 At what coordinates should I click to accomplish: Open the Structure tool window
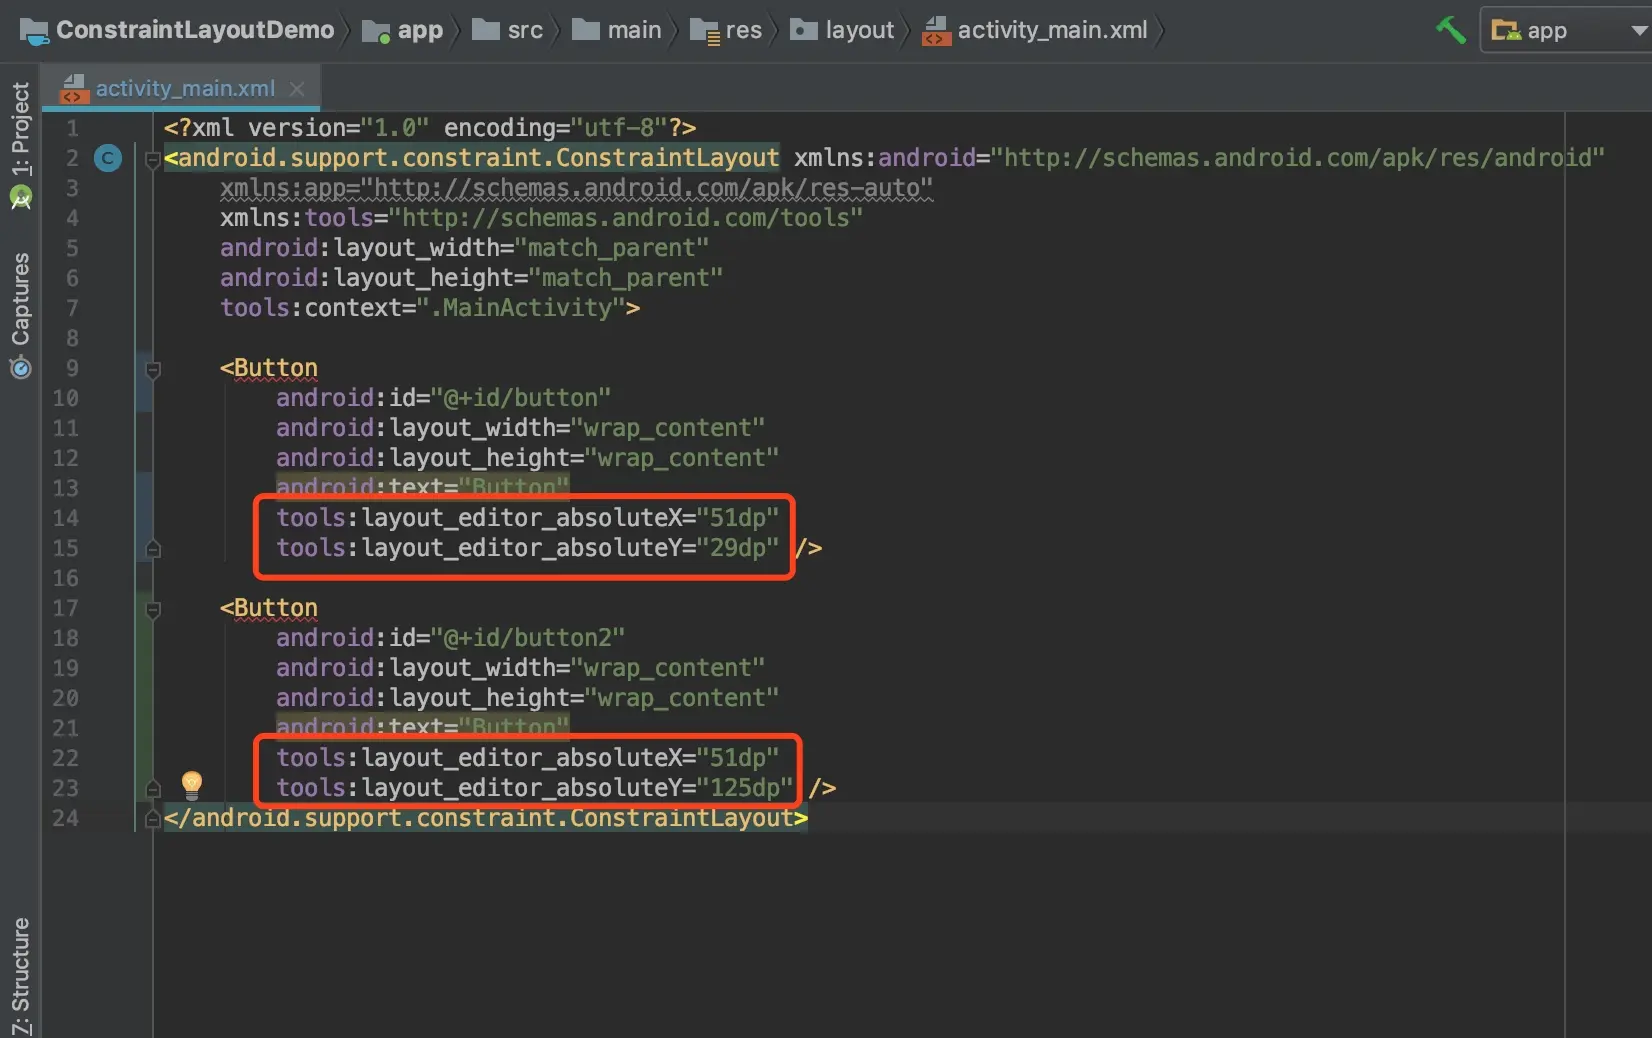pyautogui.click(x=21, y=976)
